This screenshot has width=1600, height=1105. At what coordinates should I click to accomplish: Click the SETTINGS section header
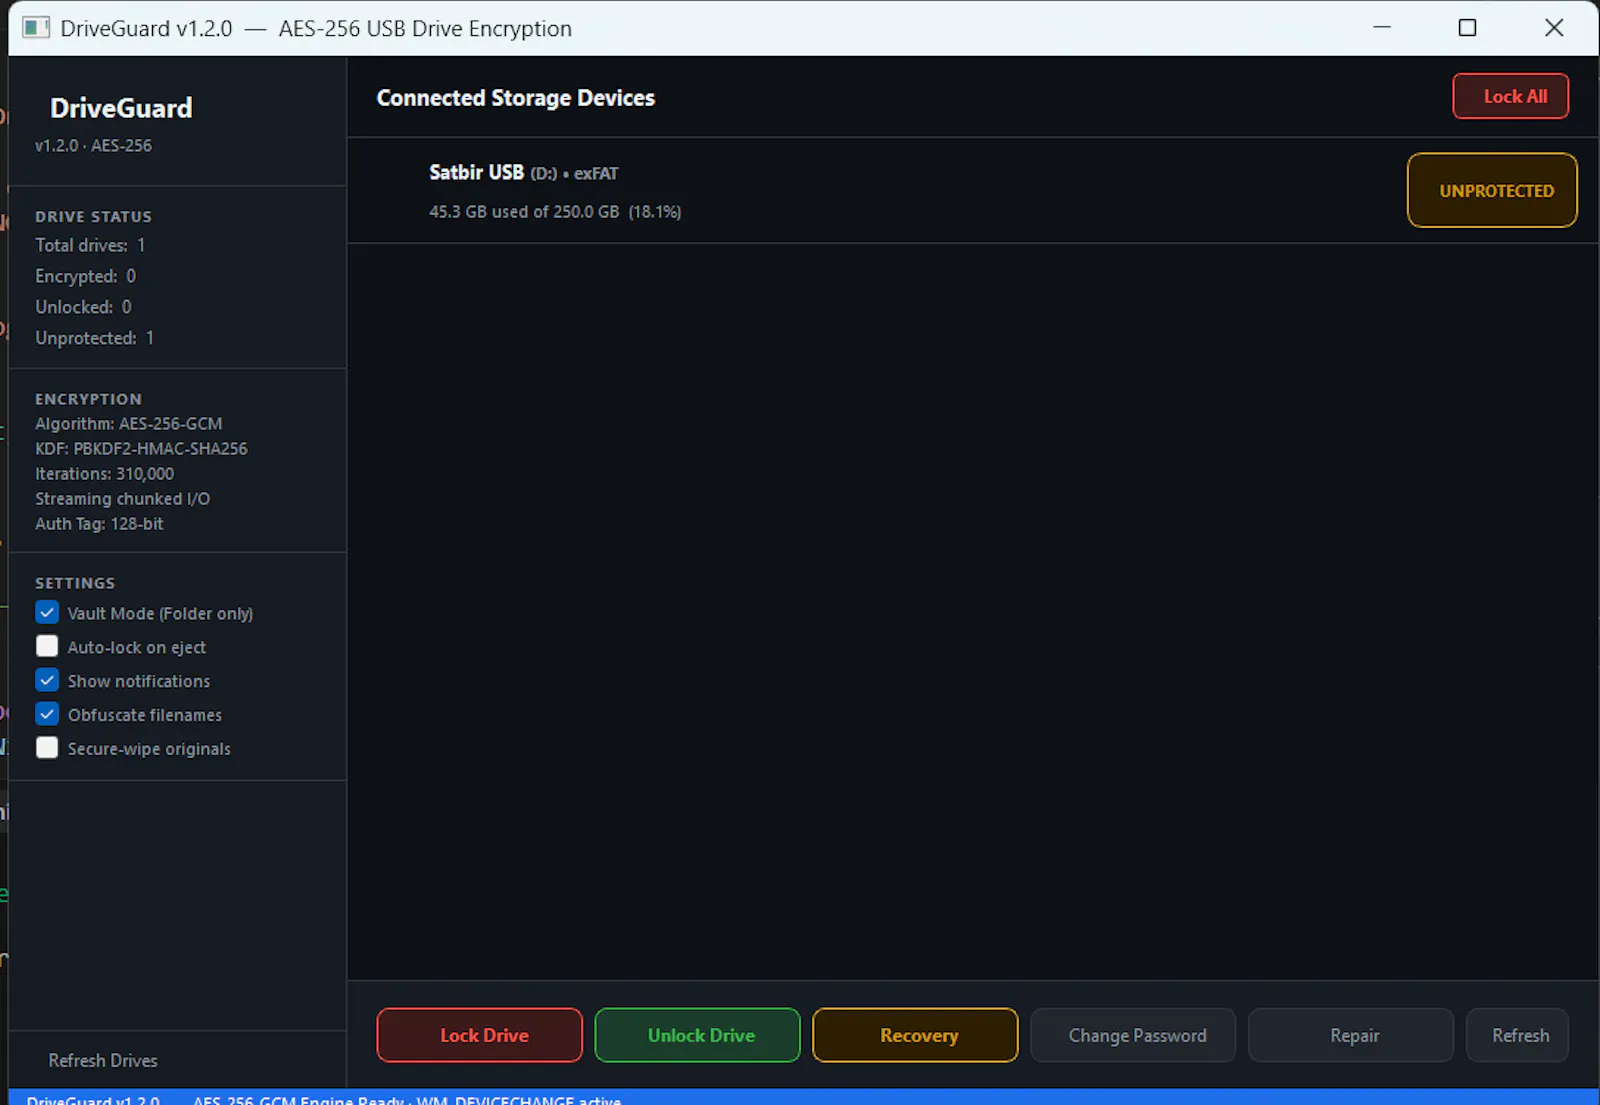75,583
